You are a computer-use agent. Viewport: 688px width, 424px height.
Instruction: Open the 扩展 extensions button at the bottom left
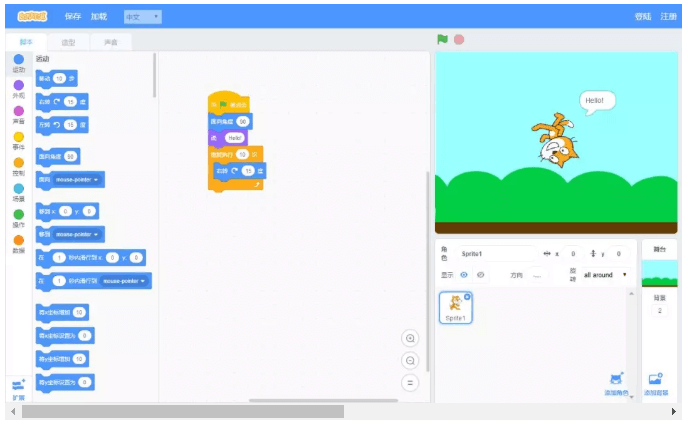click(18, 389)
